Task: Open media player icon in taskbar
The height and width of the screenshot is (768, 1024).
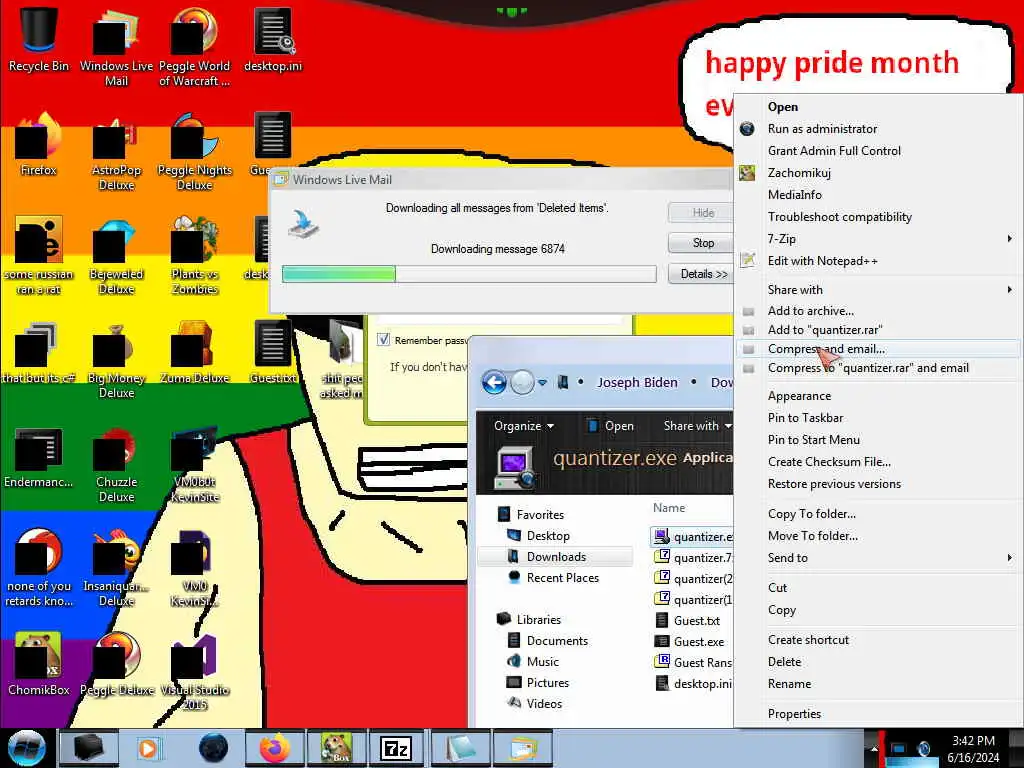Action: [148, 748]
